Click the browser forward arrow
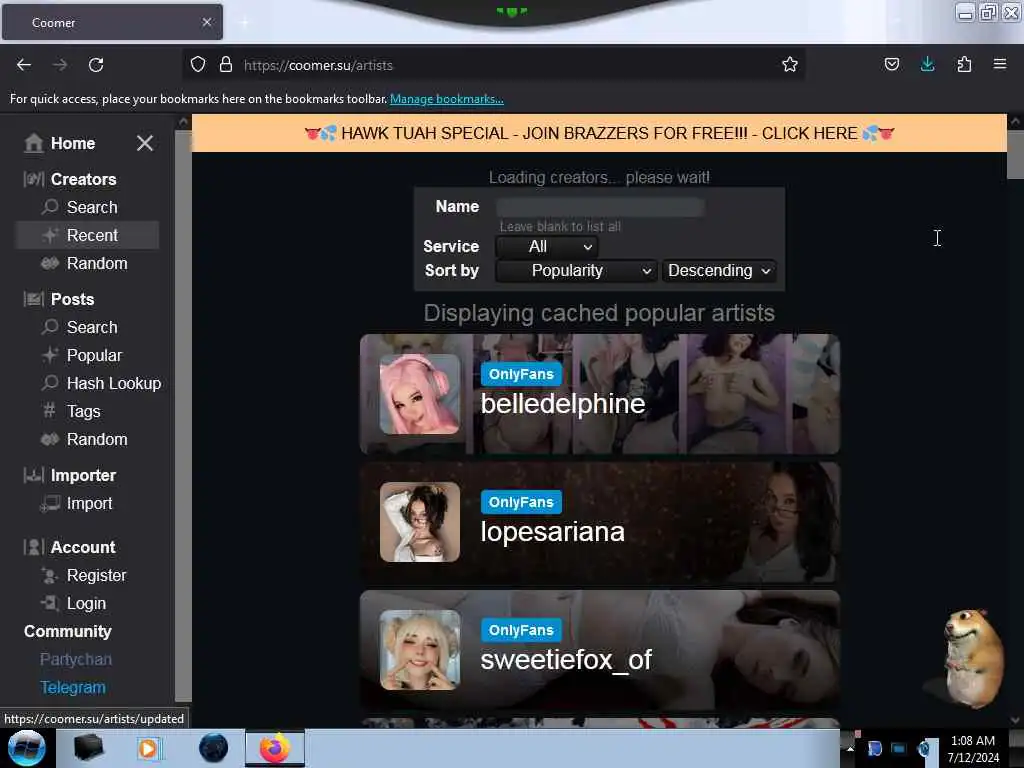The width and height of the screenshot is (1024, 768). point(59,65)
